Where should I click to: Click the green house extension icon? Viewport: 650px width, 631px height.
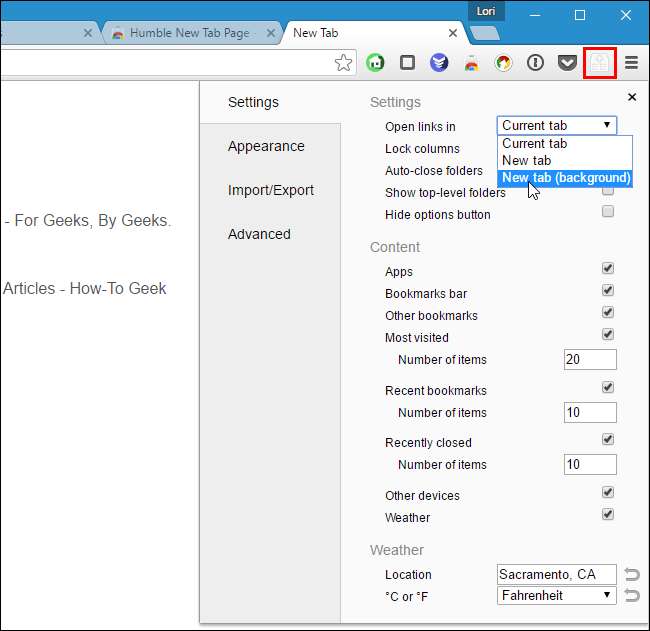[x=375, y=63]
